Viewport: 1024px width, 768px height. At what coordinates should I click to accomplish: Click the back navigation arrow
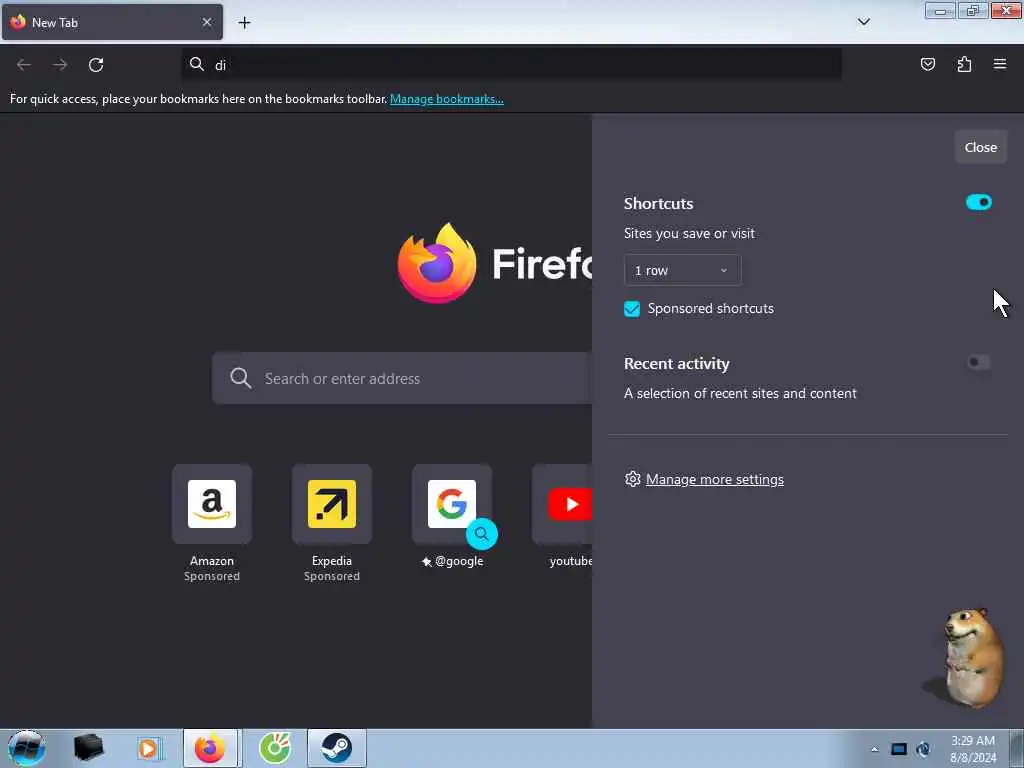[24, 65]
